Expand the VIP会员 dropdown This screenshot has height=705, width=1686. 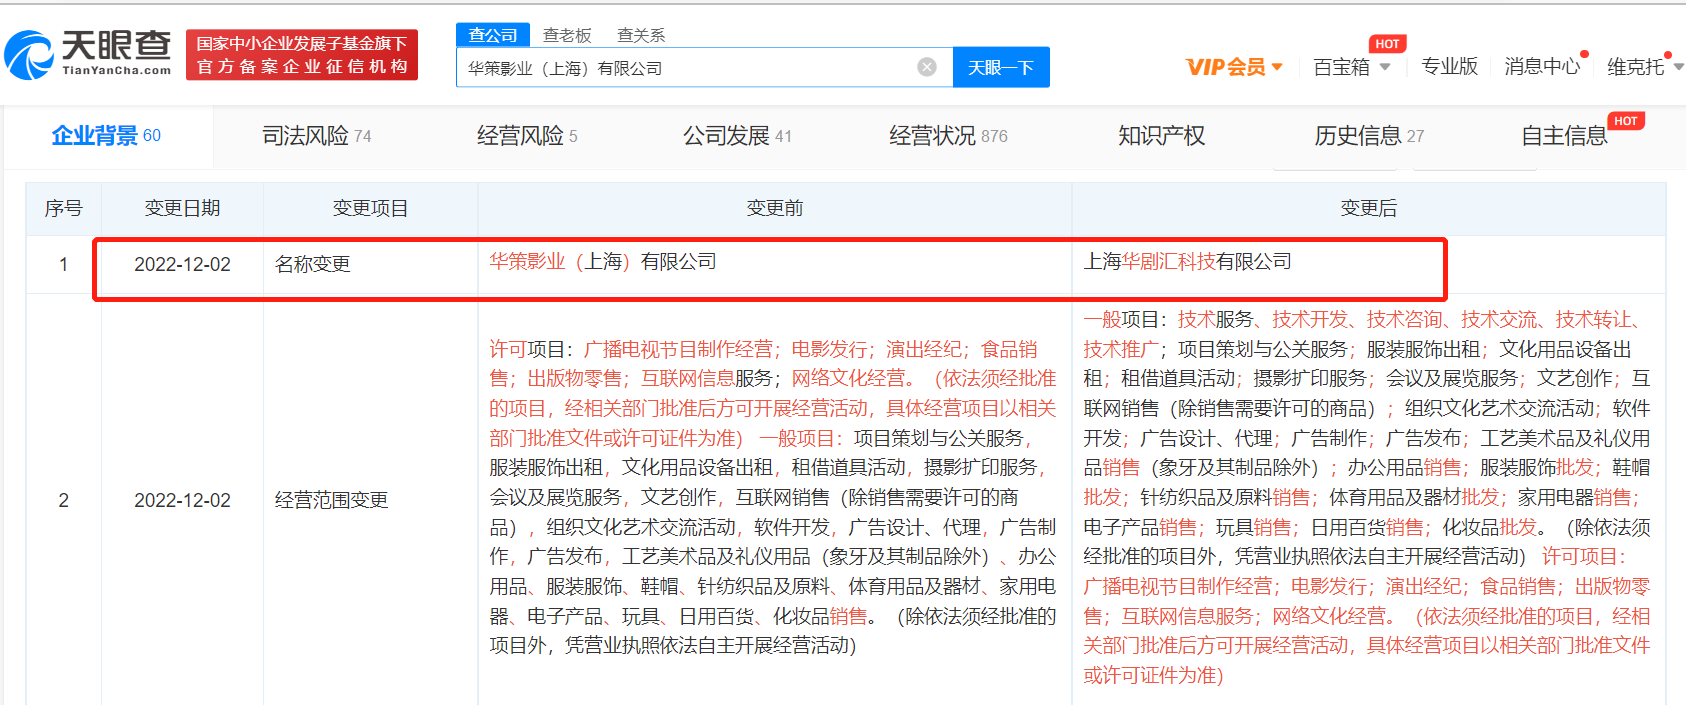tap(1234, 67)
